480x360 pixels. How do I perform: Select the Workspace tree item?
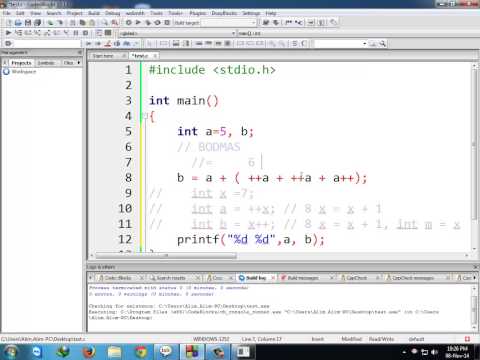(23, 72)
